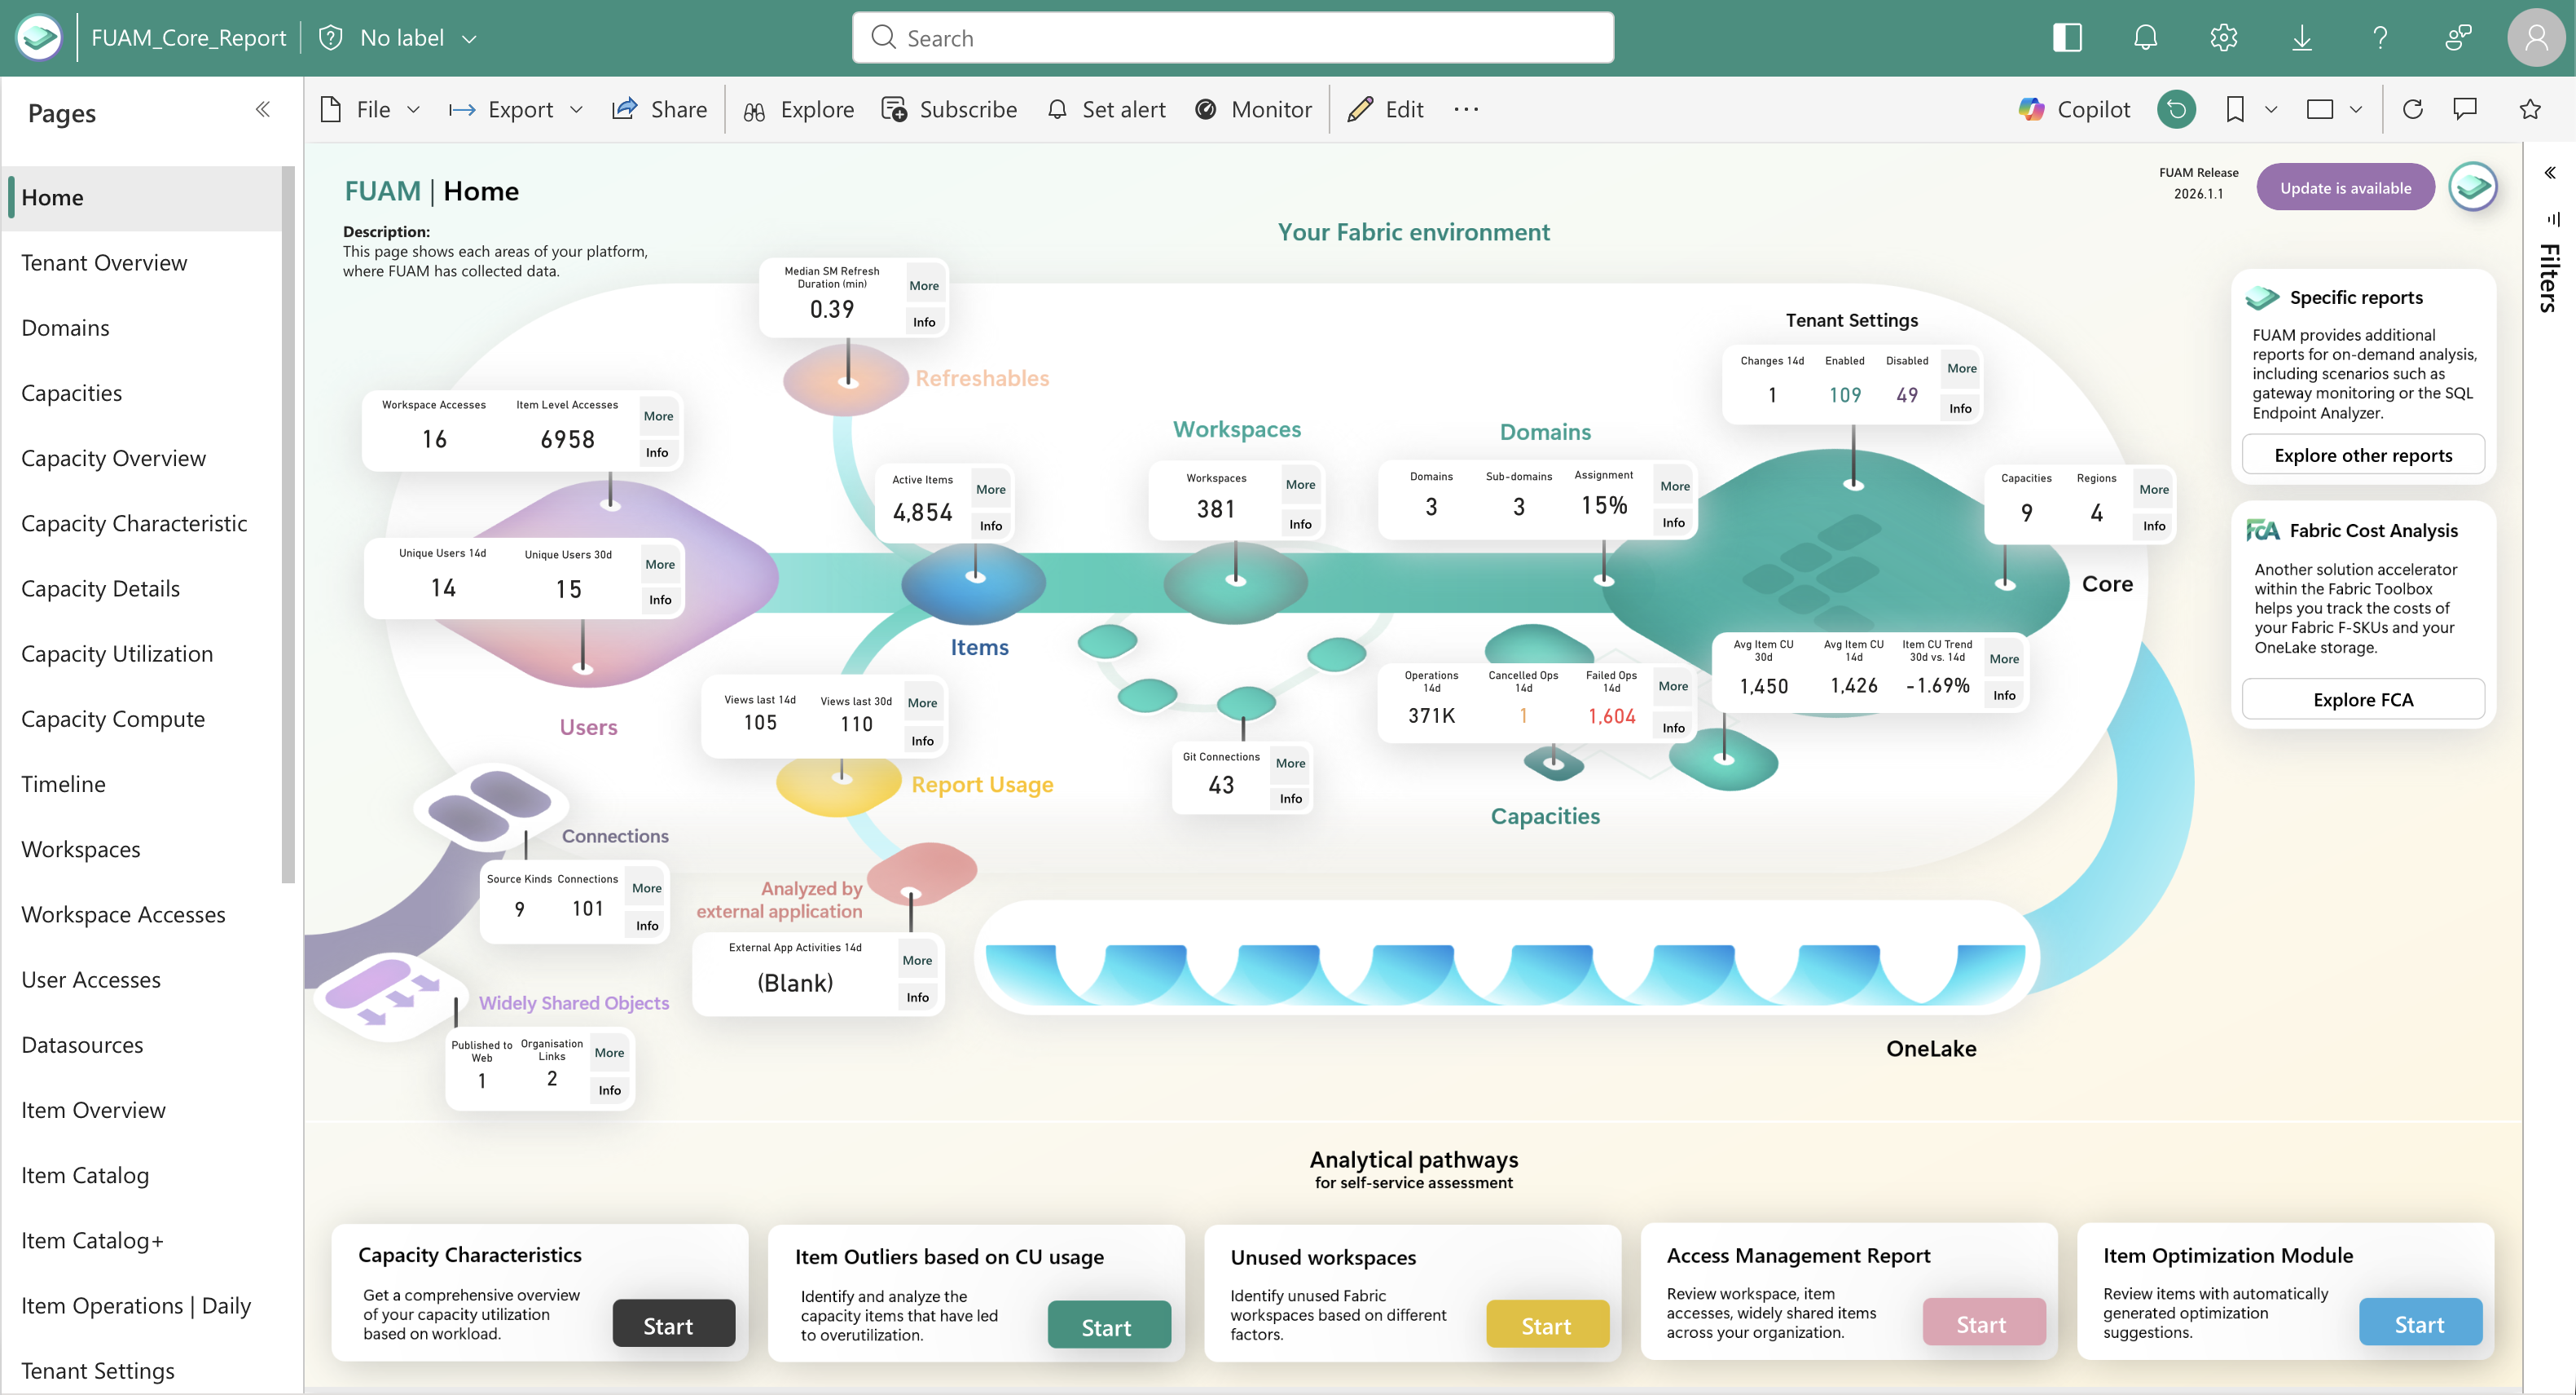
Task: Open the sensitivity label shield icon
Action: (331, 38)
